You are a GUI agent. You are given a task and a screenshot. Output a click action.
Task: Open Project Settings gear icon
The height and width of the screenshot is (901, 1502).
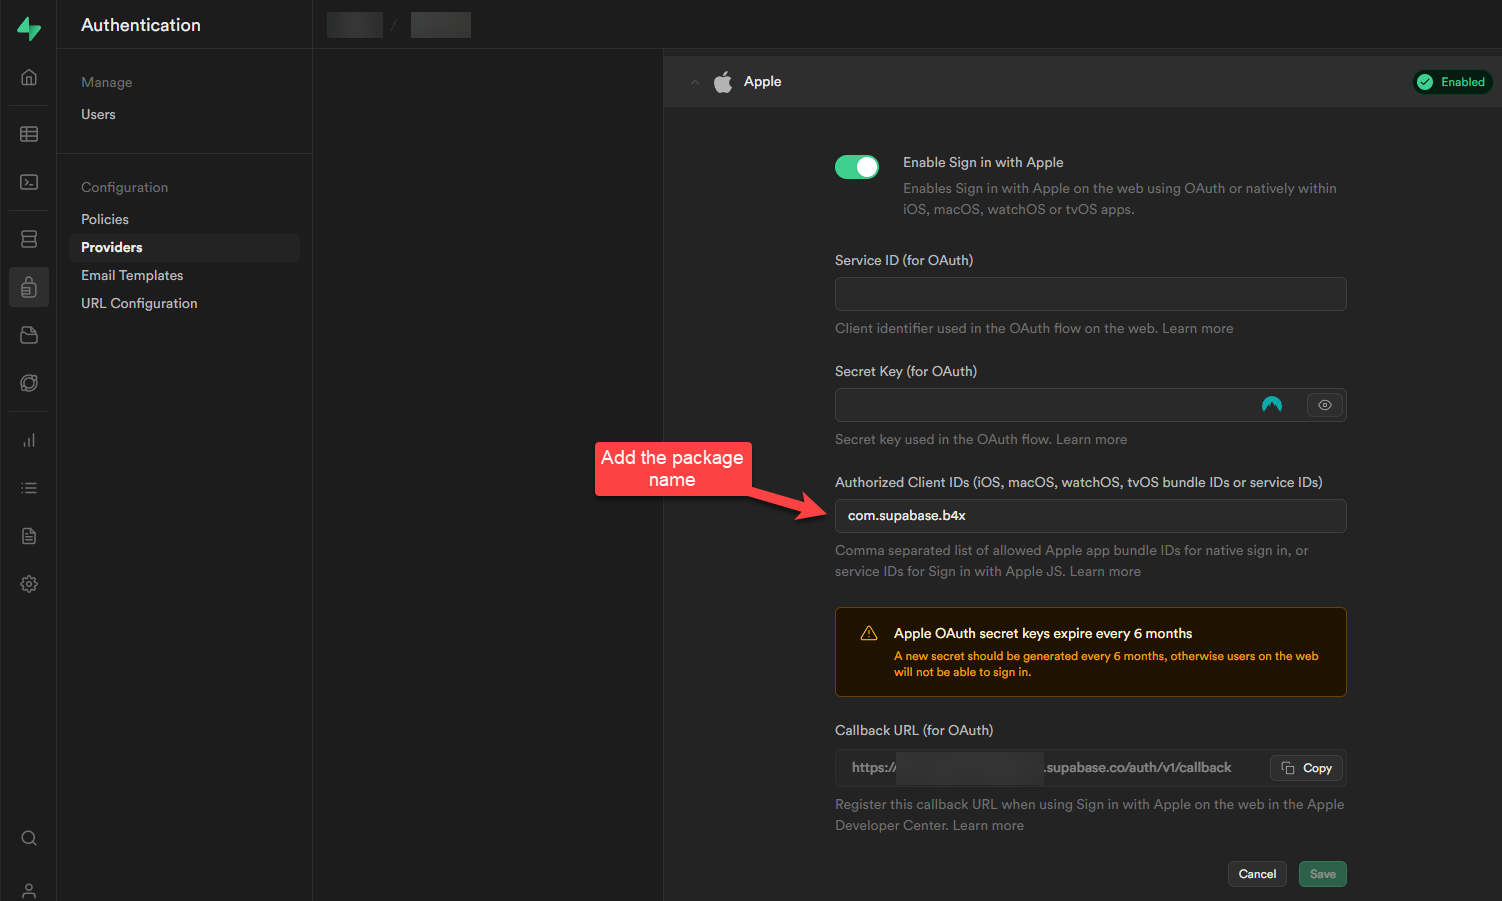pos(29,584)
